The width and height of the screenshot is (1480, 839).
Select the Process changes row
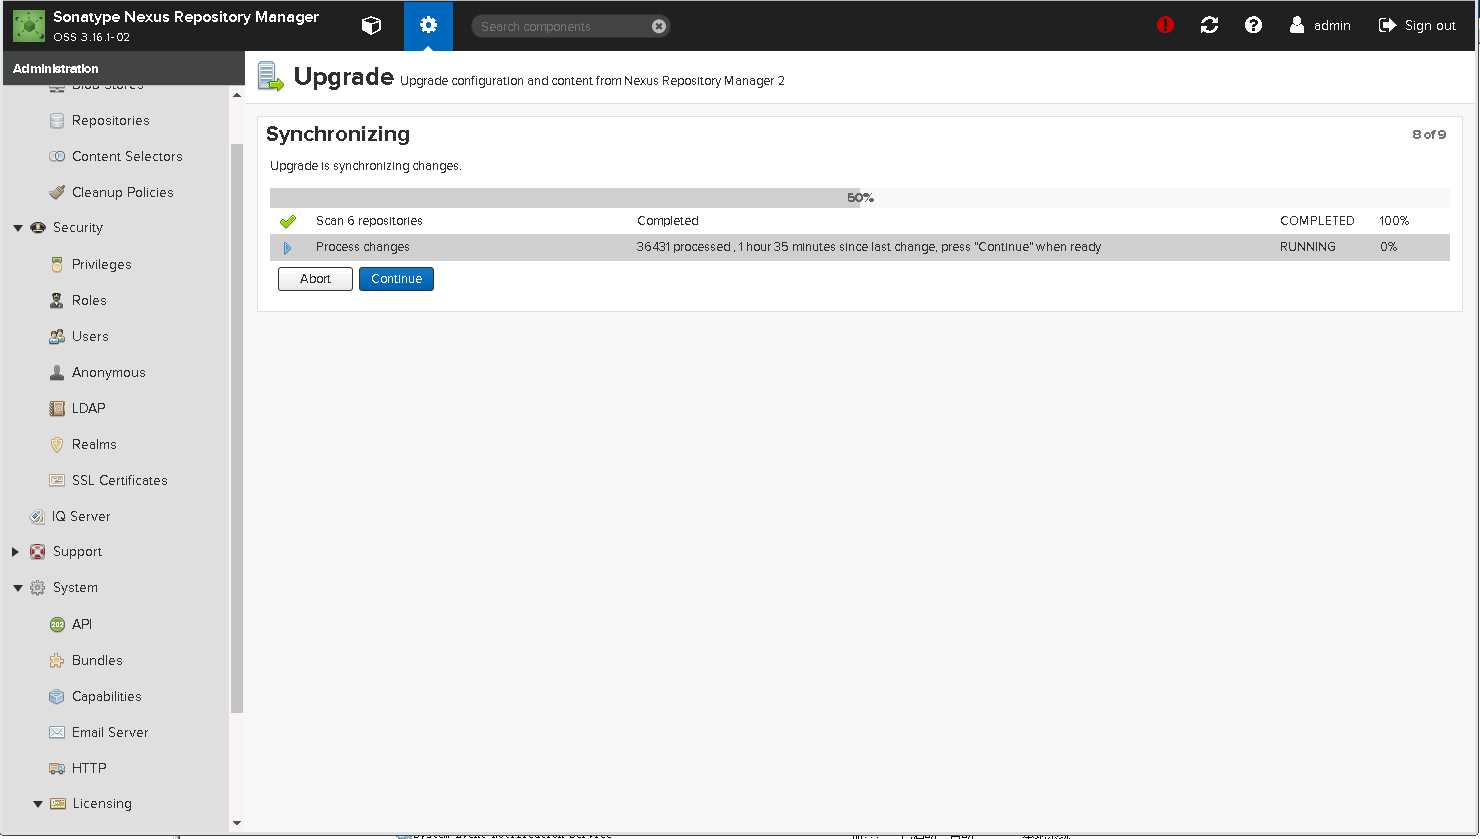click(x=860, y=247)
